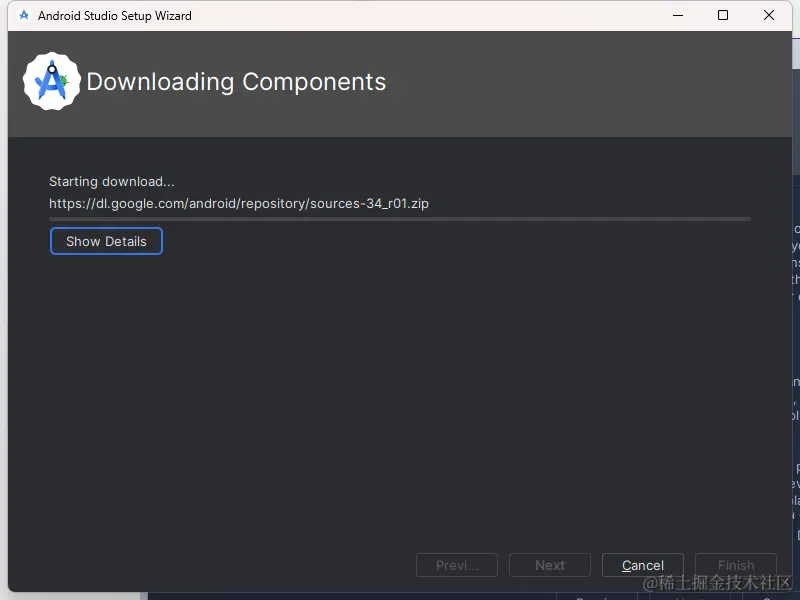The height and width of the screenshot is (600, 800).
Task: Click the sources-34_r01.zip download URL
Action: 239,204
